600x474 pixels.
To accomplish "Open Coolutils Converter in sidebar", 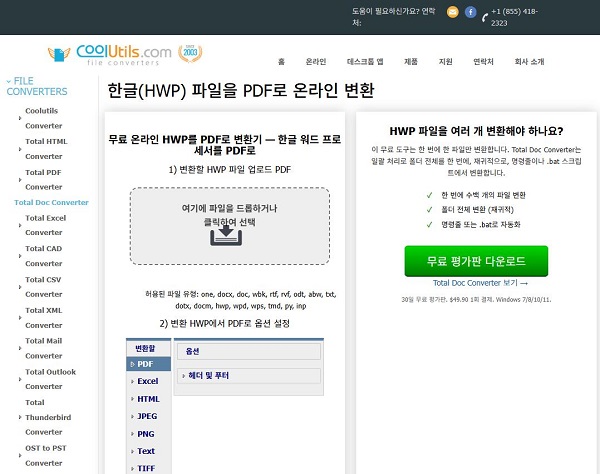I will coord(44,118).
